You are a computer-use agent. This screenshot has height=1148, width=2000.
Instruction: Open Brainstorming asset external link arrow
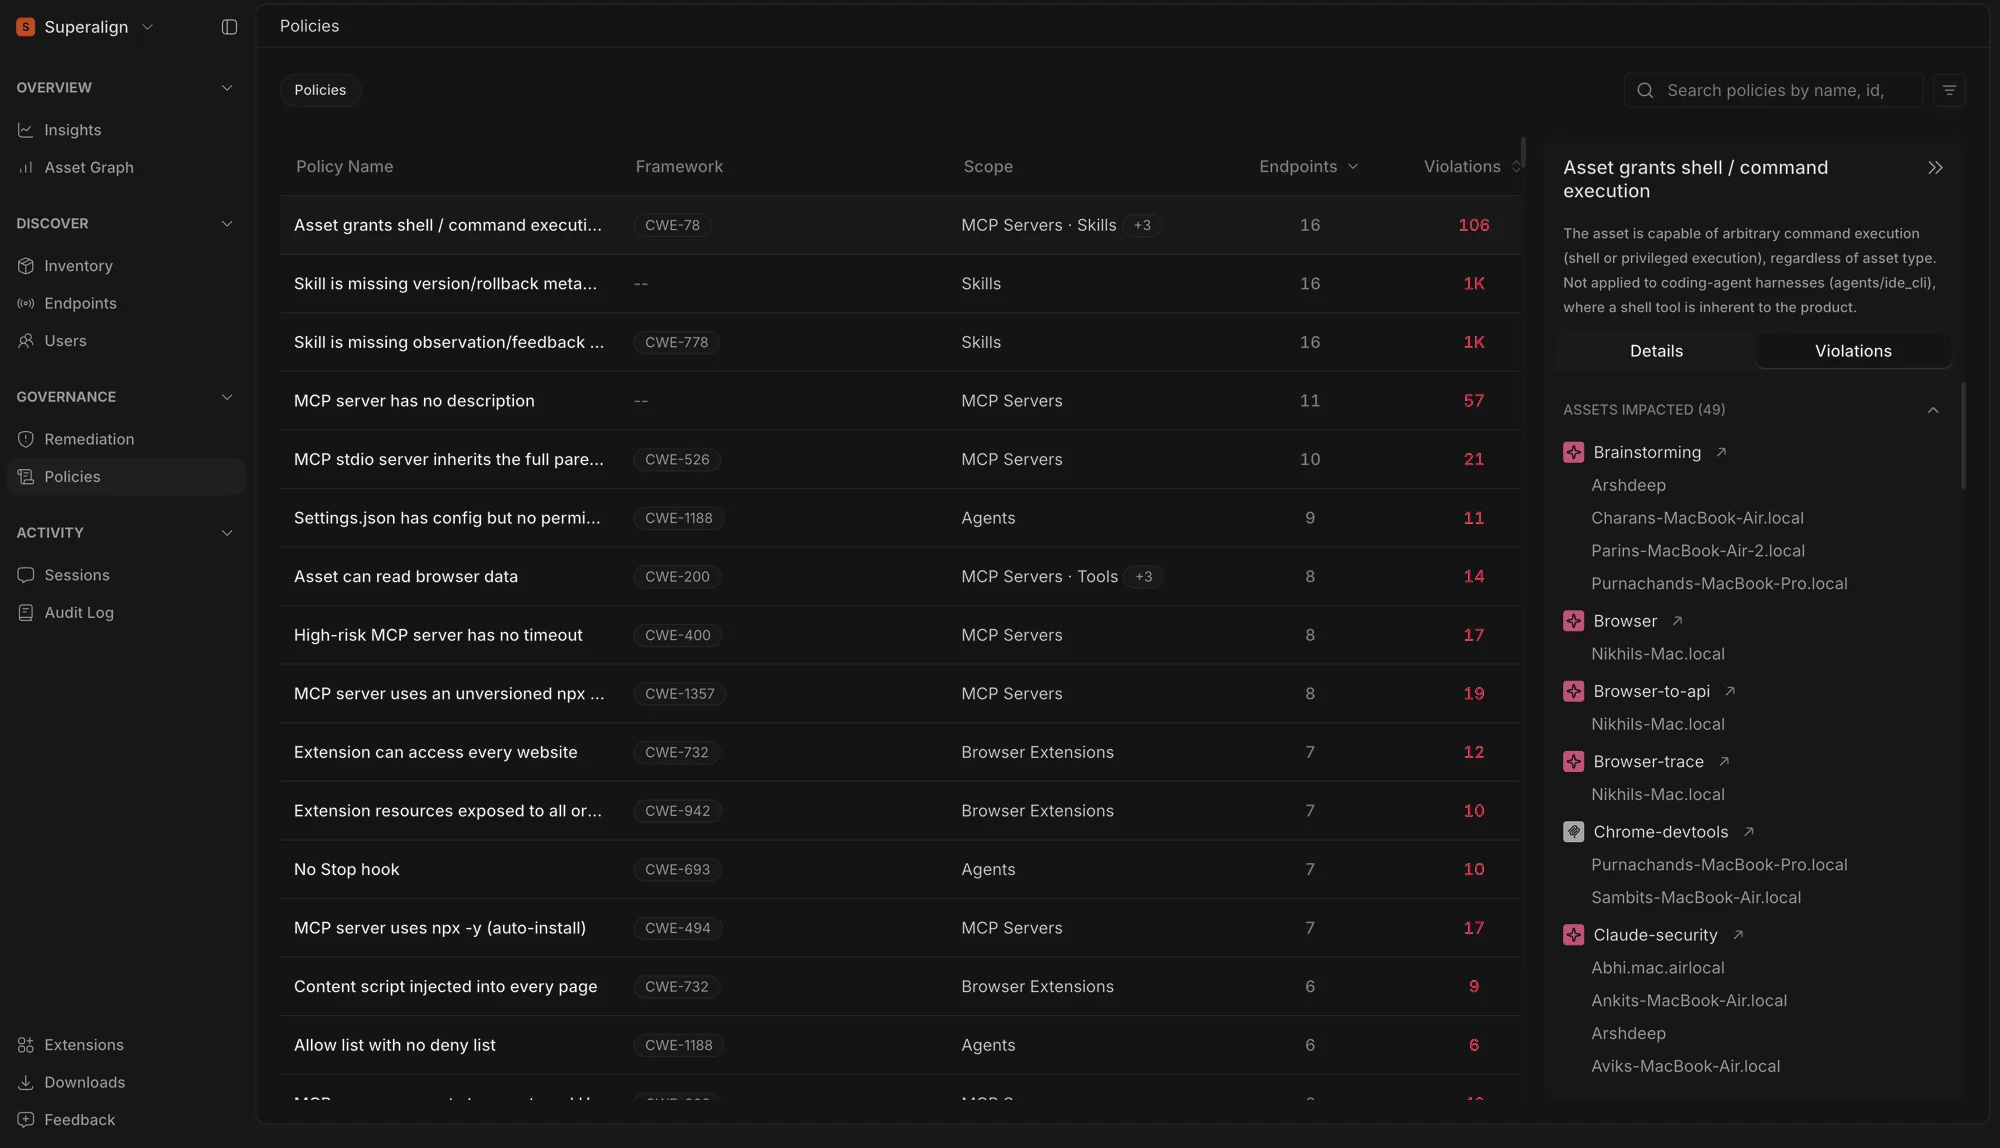point(1721,452)
